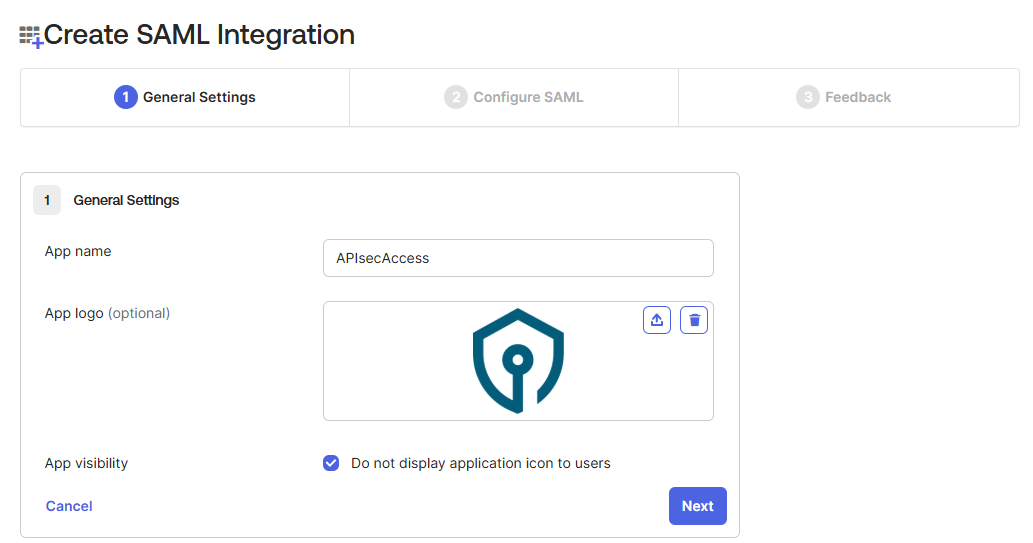1033x543 pixels.
Task: Click the 'App logo (optional)' label
Action: tap(107, 313)
